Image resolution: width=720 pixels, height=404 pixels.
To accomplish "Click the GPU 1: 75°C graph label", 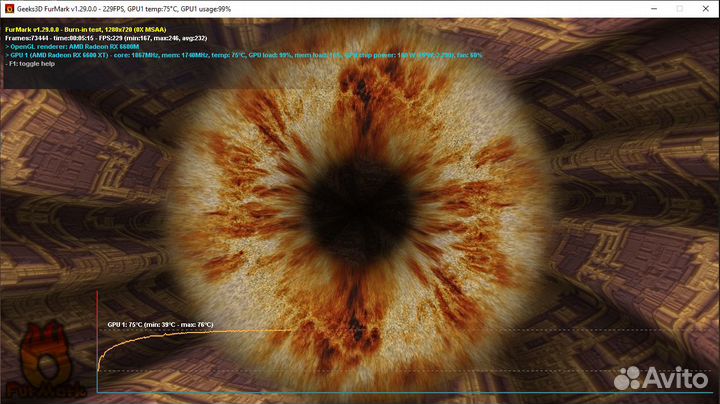I will pos(160,325).
